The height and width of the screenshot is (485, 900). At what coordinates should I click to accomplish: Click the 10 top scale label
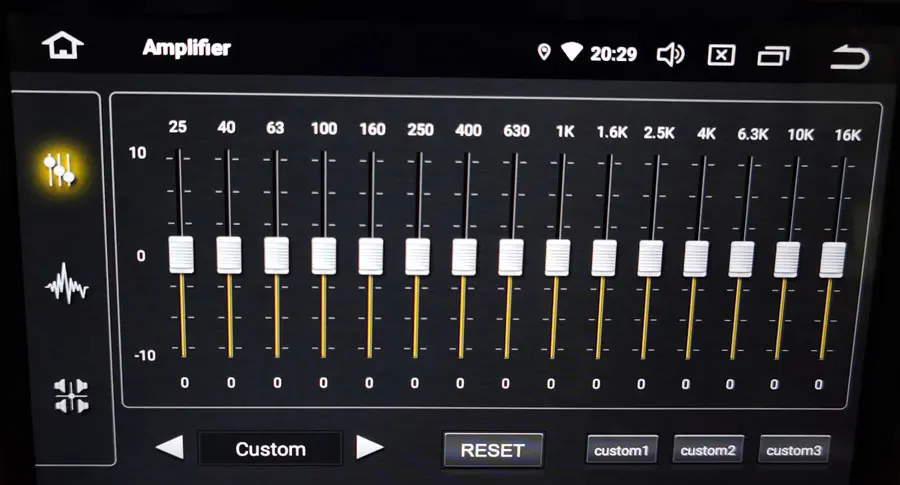pyautogui.click(x=137, y=153)
